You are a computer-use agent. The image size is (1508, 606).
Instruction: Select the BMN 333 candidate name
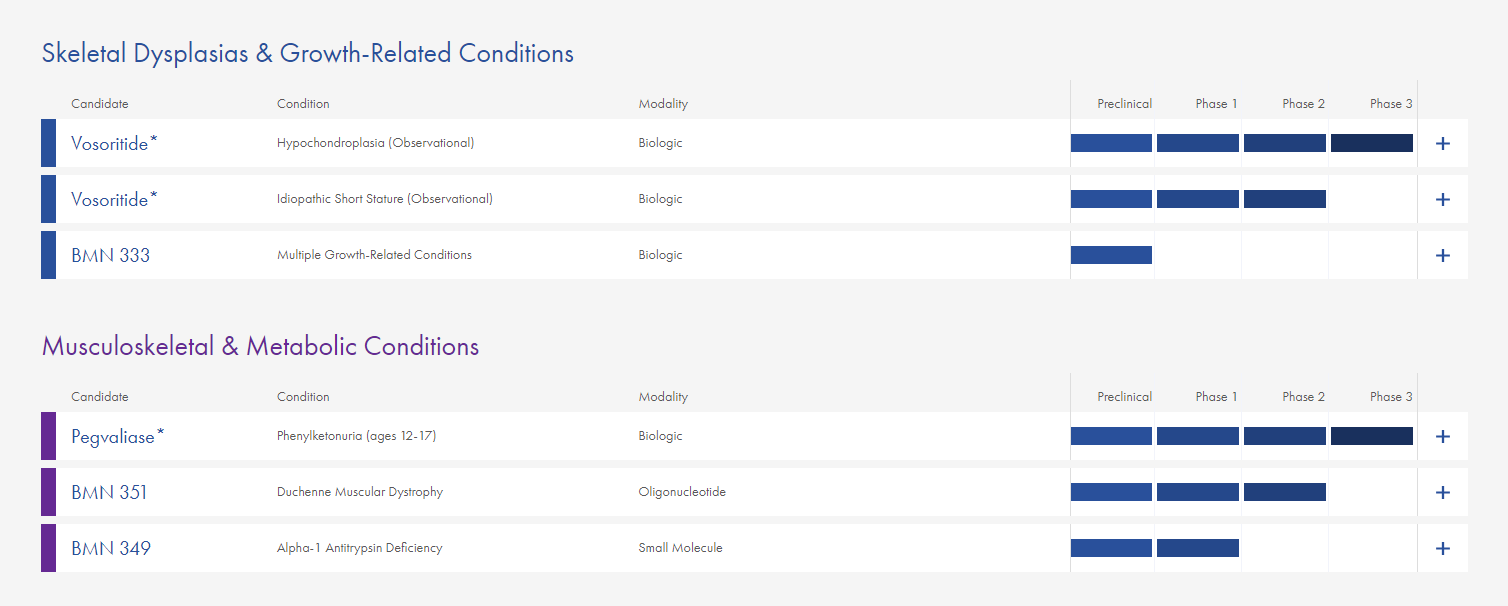[110, 255]
